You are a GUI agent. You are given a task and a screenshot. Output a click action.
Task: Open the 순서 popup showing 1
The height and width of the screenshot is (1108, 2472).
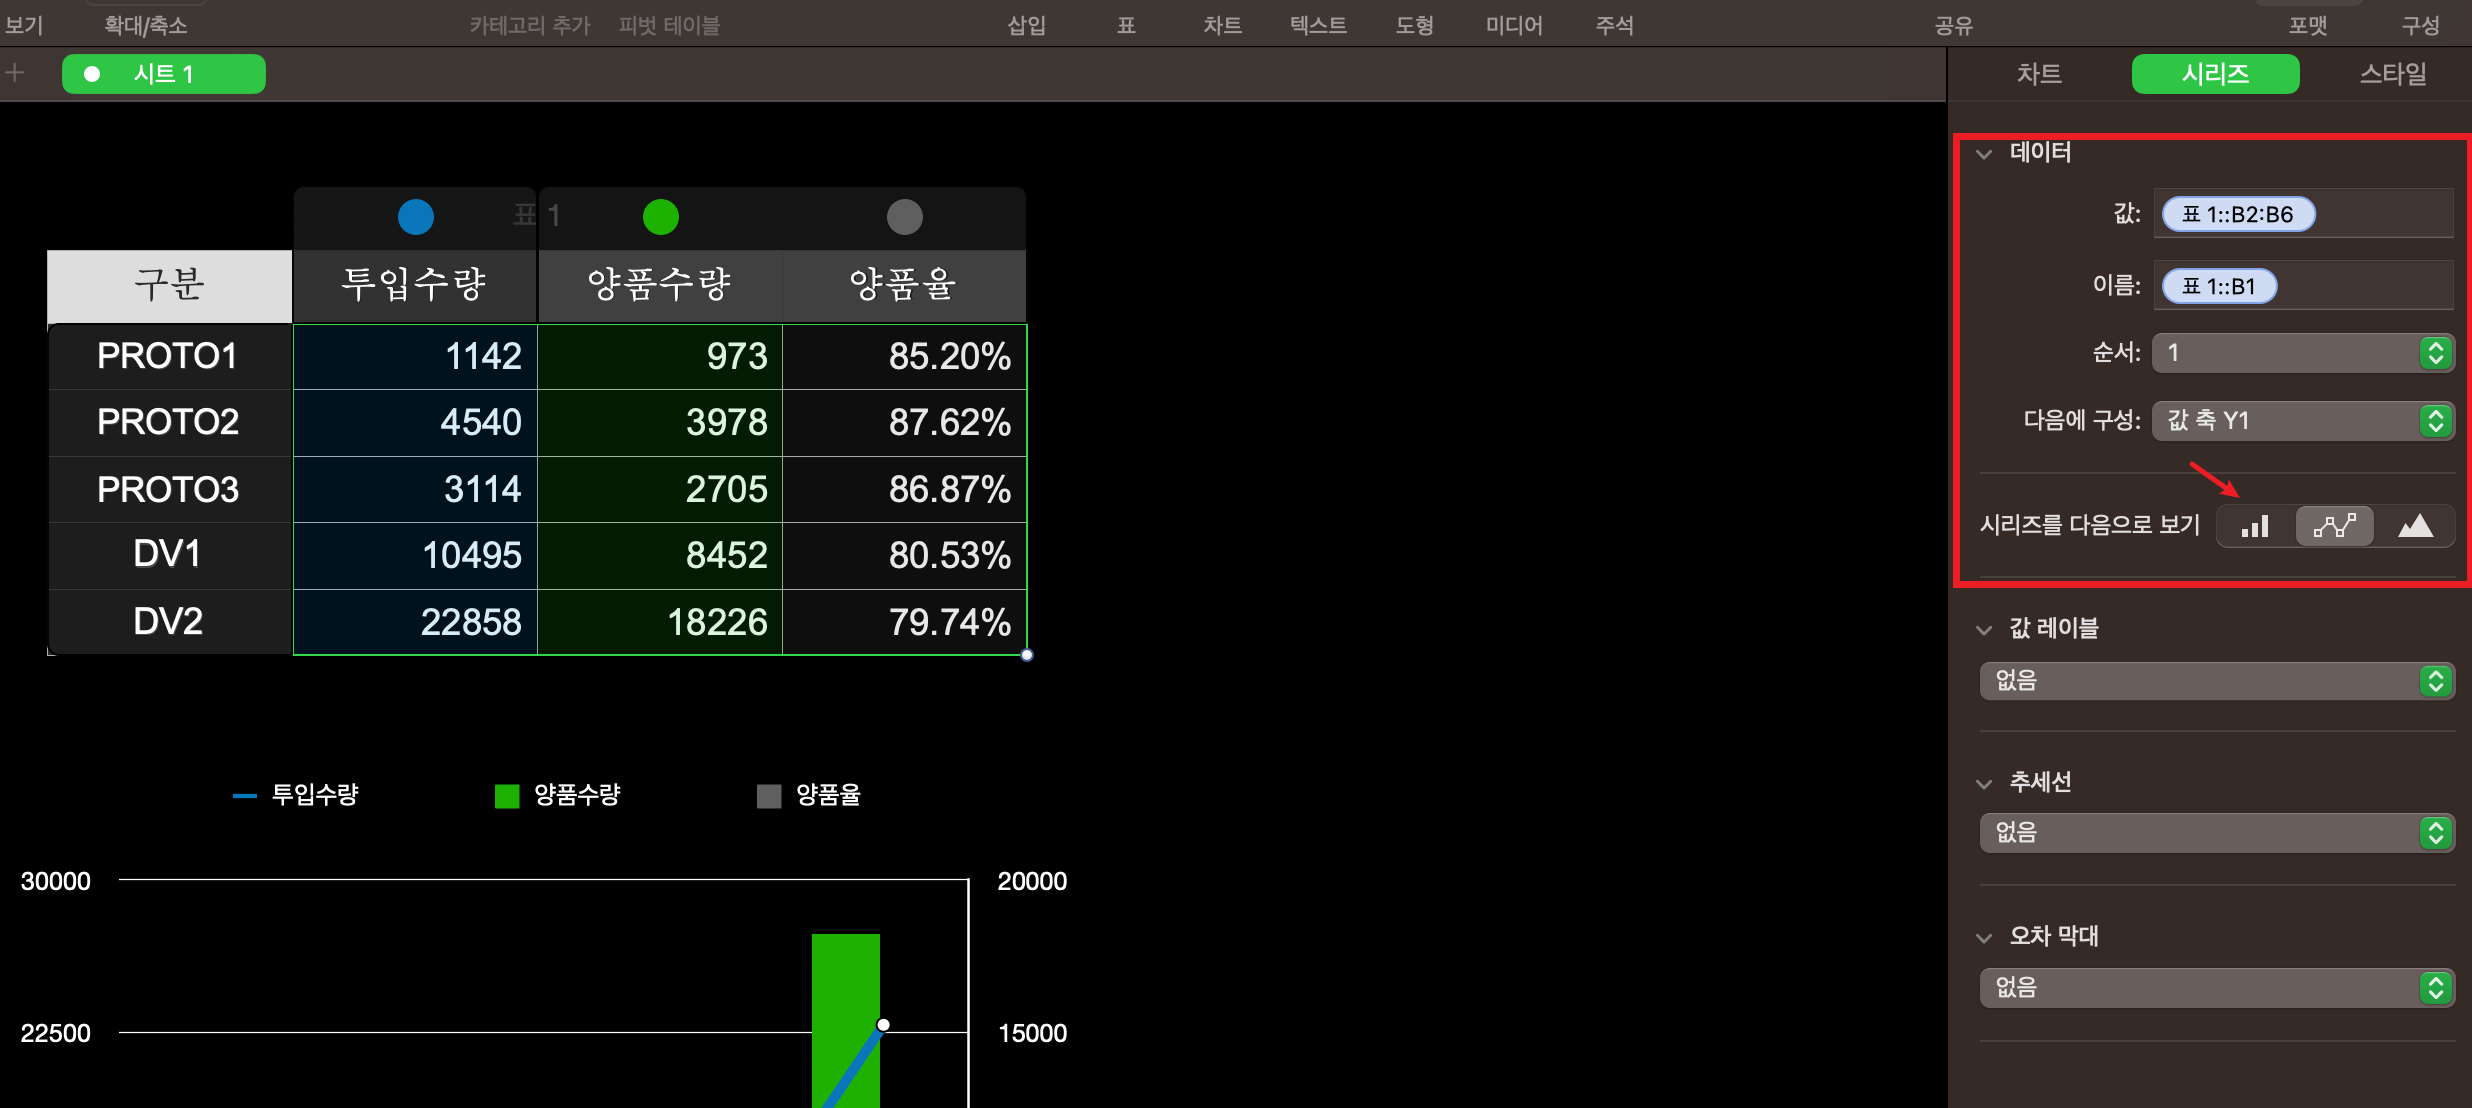(x=2302, y=353)
